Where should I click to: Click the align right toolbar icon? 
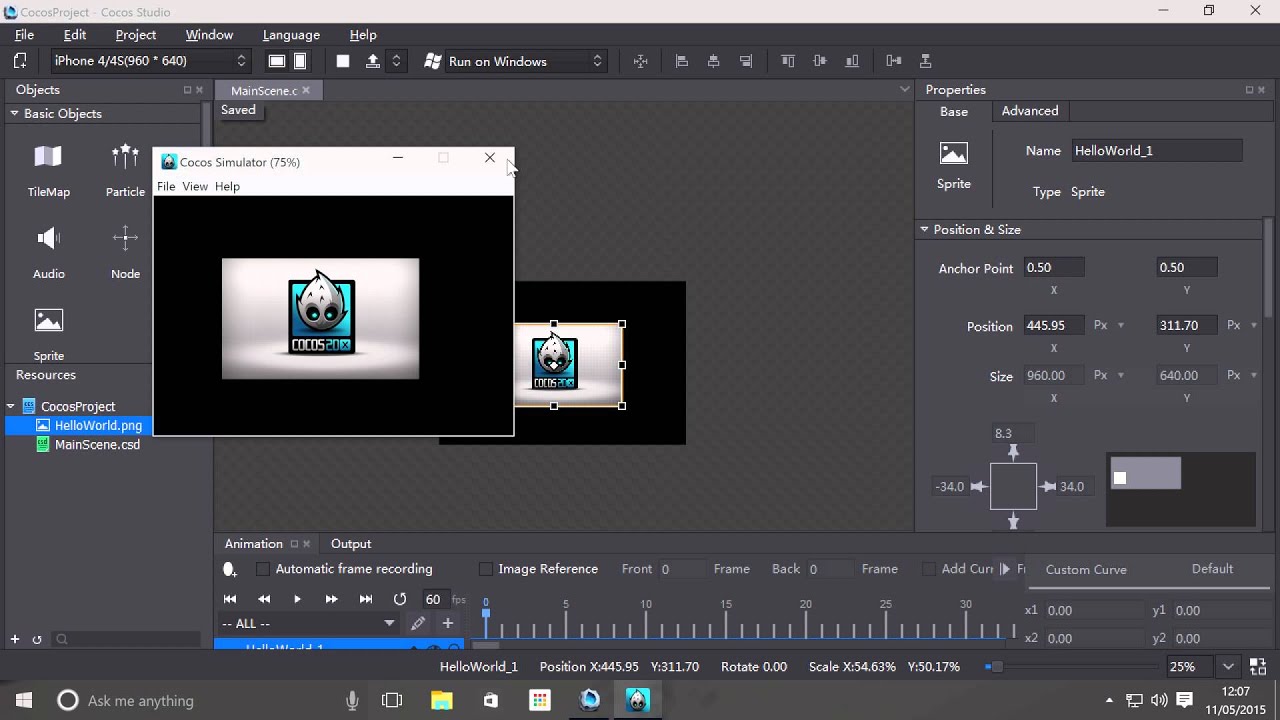[x=746, y=61]
